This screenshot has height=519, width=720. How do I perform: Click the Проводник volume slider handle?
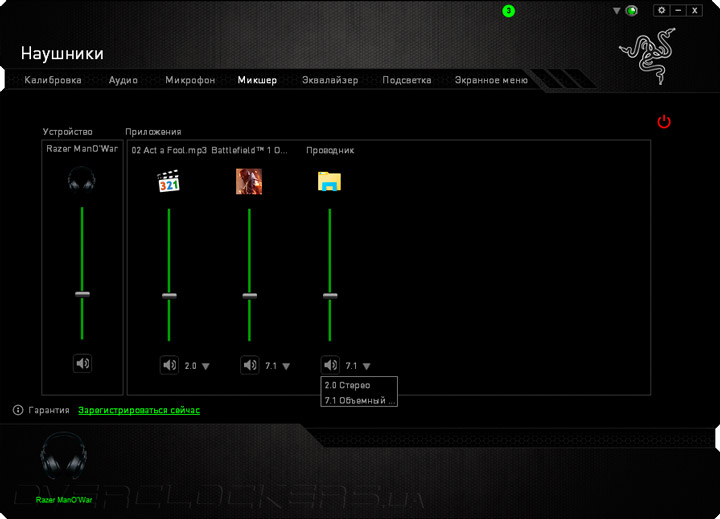(x=330, y=296)
